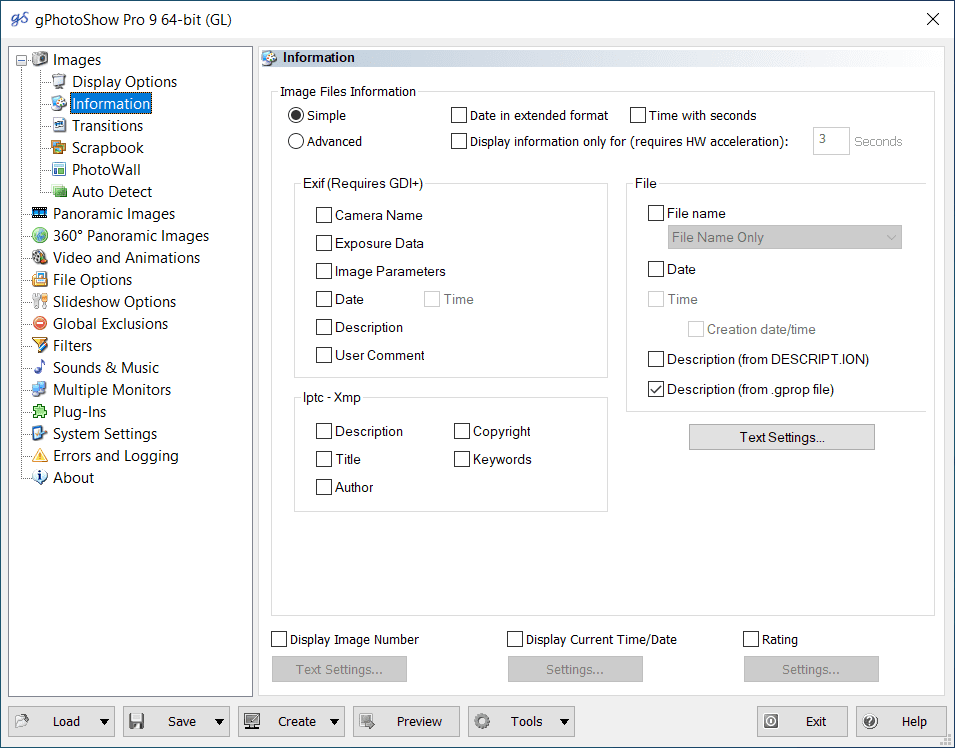This screenshot has width=955, height=748.
Task: Click the Display Options monitor icon
Action: tap(59, 81)
